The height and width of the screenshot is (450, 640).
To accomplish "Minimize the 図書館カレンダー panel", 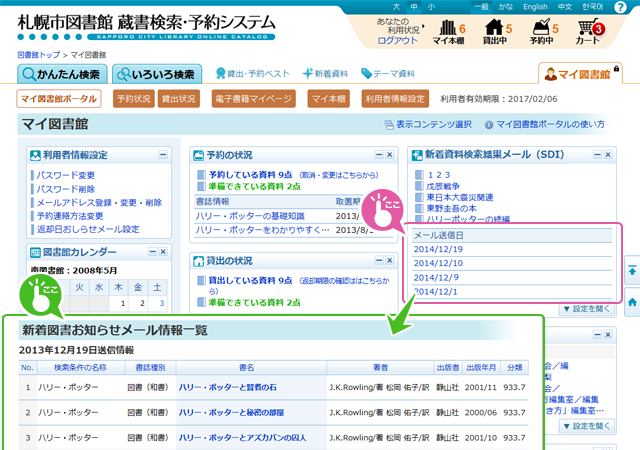I will 153,252.
